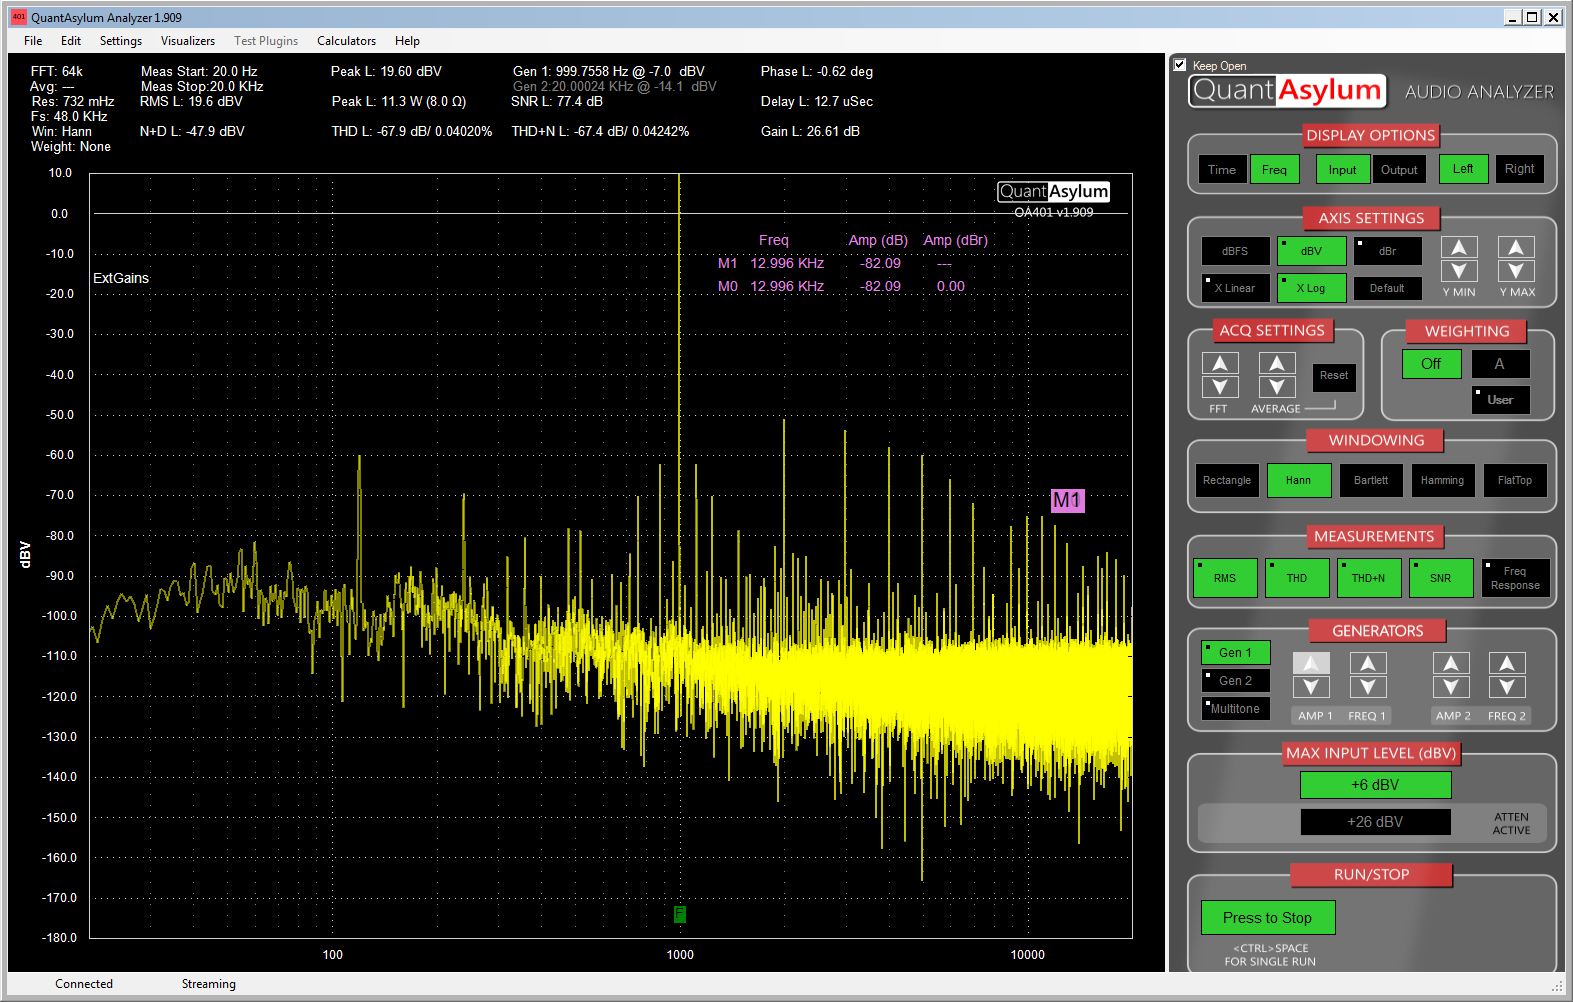Open the Visualizers menu
This screenshot has width=1573, height=1002.
click(x=188, y=41)
